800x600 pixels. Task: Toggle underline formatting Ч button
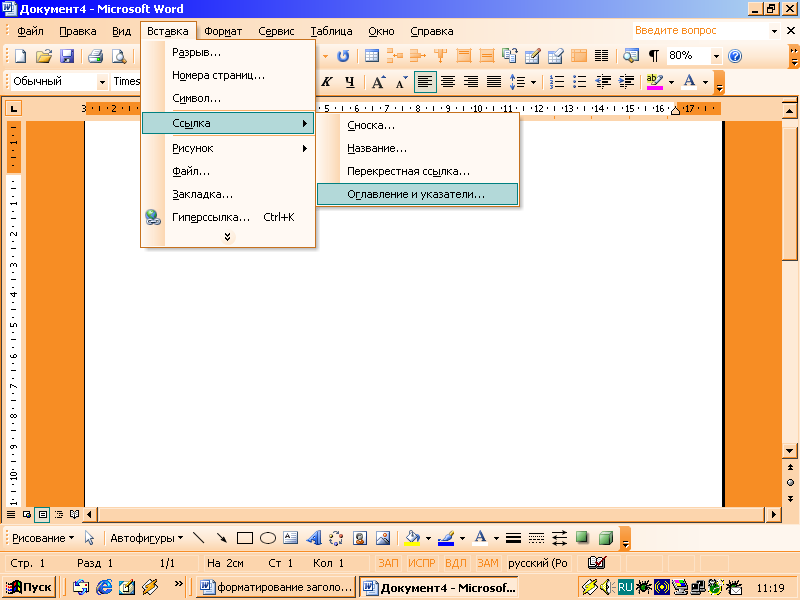[349, 82]
